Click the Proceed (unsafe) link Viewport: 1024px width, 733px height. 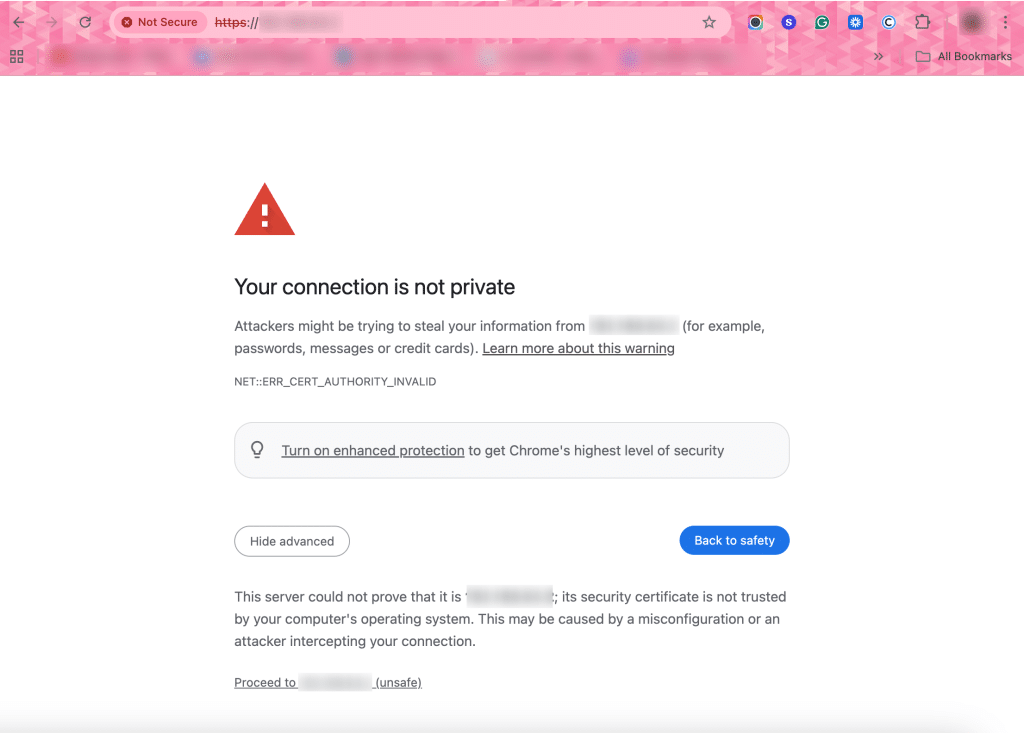tap(328, 682)
